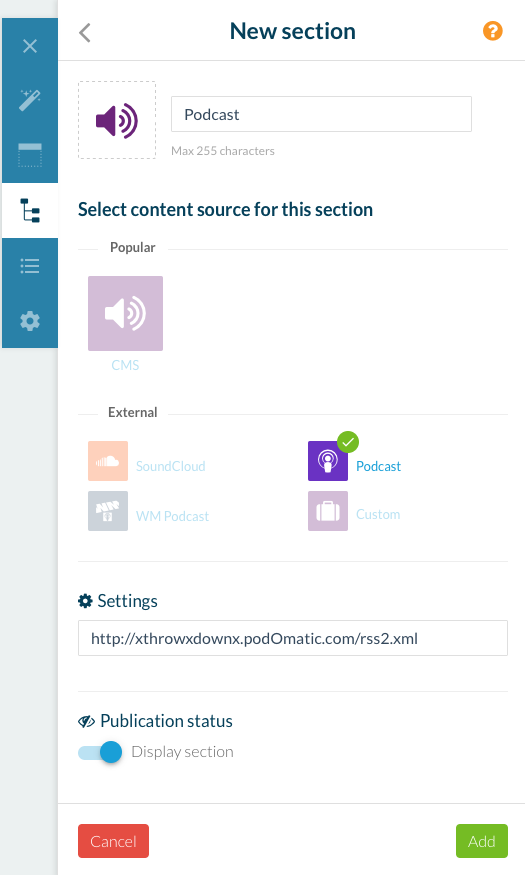
Task: Open the list icon in the sidebar
Action: coord(30,266)
